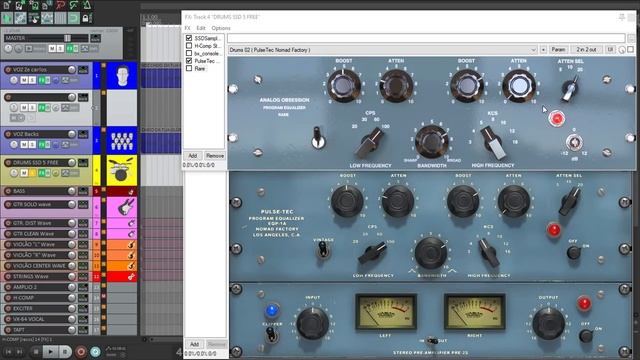Viewport: 640px width, 360px height.
Task: Go to project end in transport
Action: pyautogui.click(x=20, y=351)
